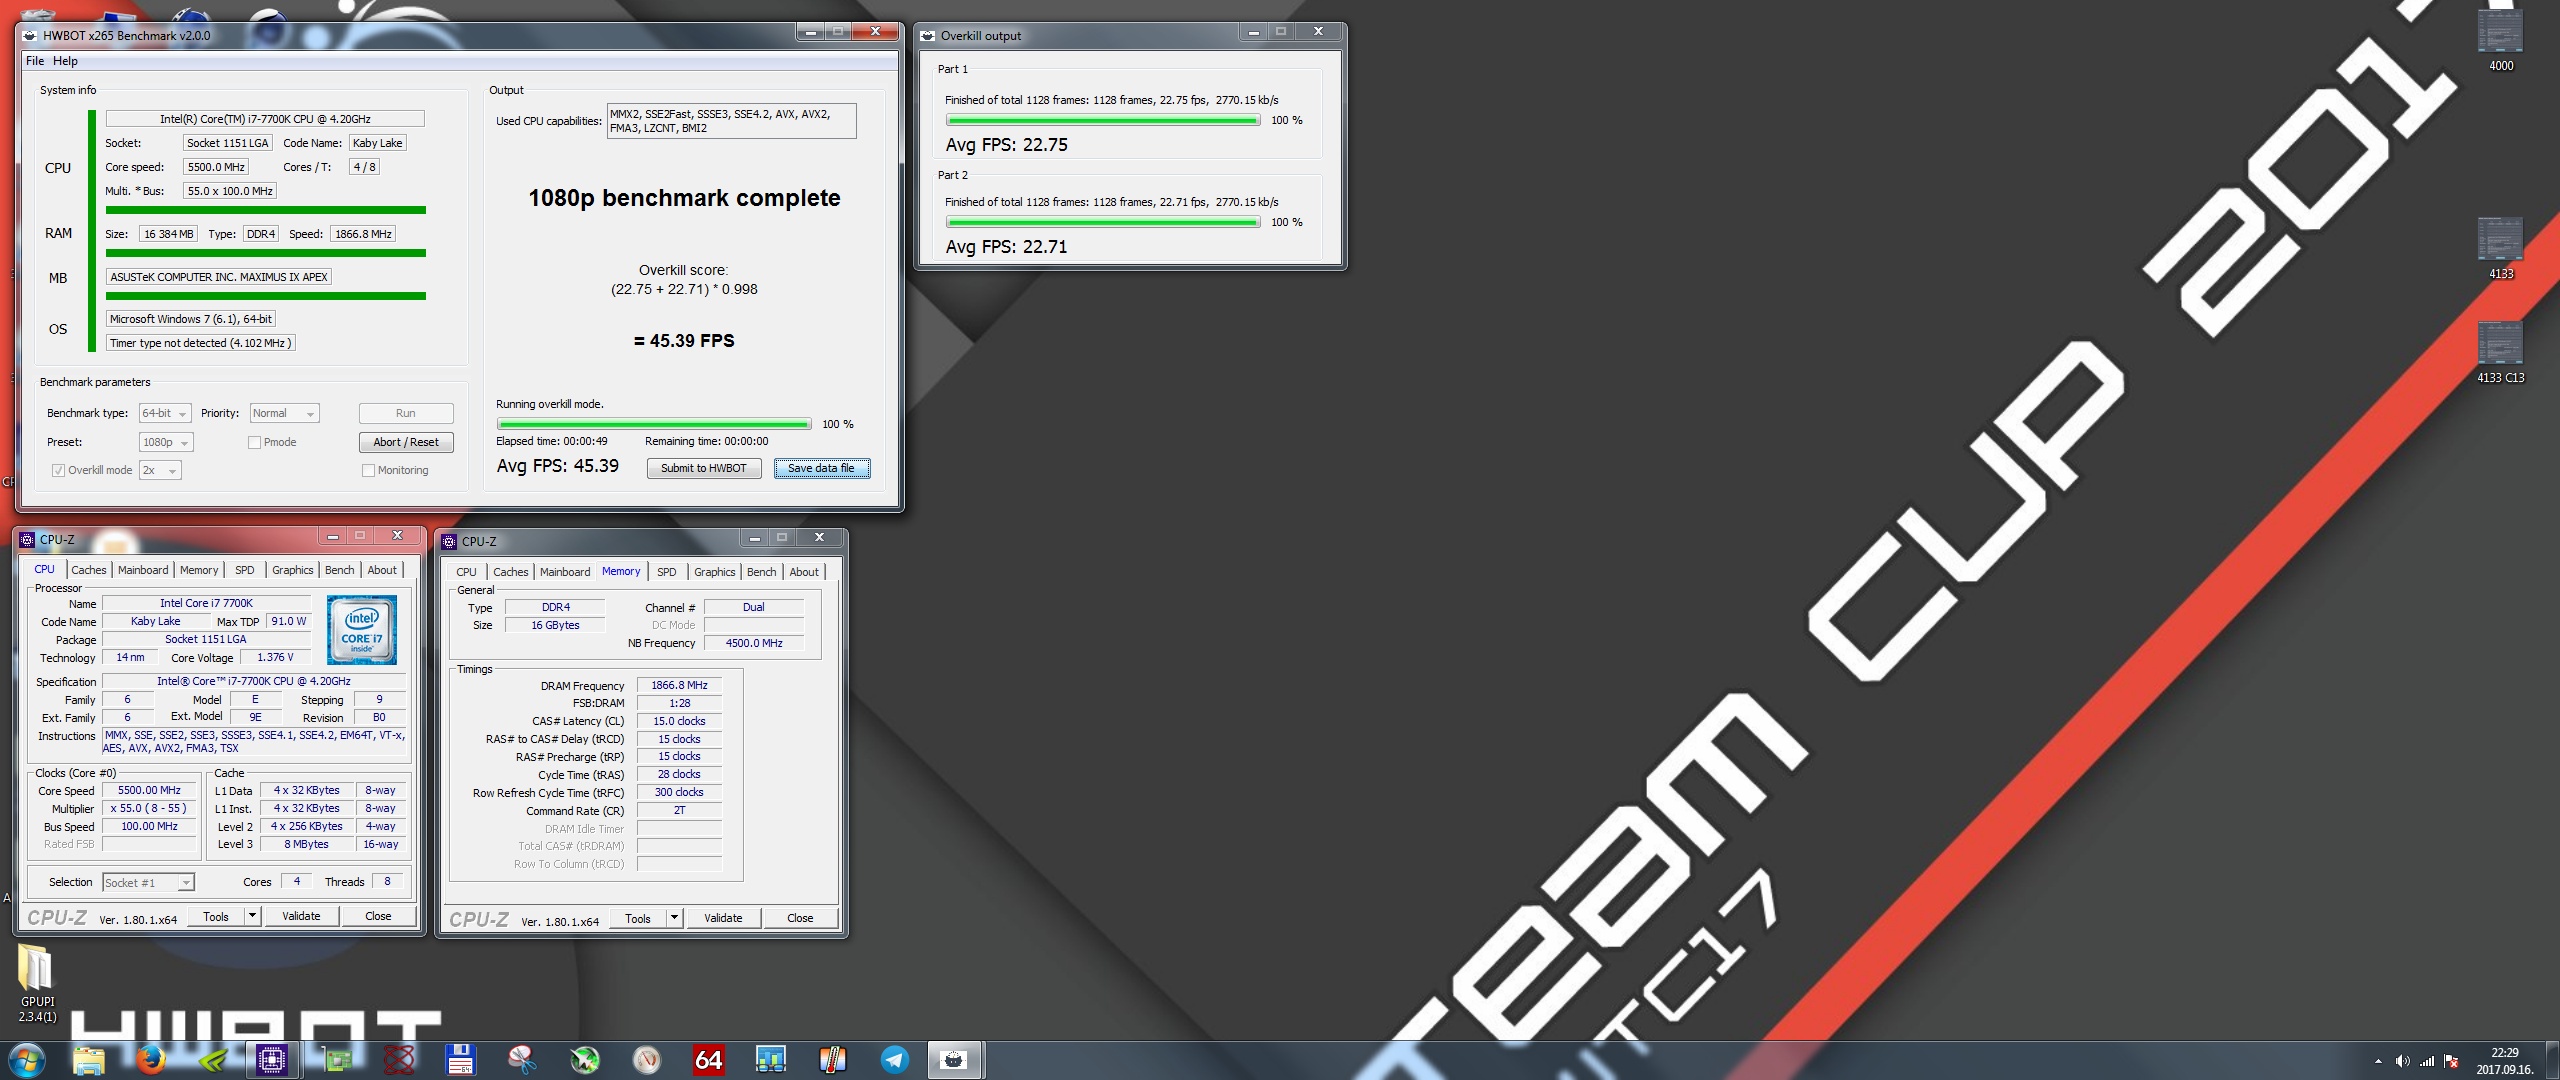Show hidden tray icons arrow
The image size is (2560, 1080).
pos(2377,1061)
